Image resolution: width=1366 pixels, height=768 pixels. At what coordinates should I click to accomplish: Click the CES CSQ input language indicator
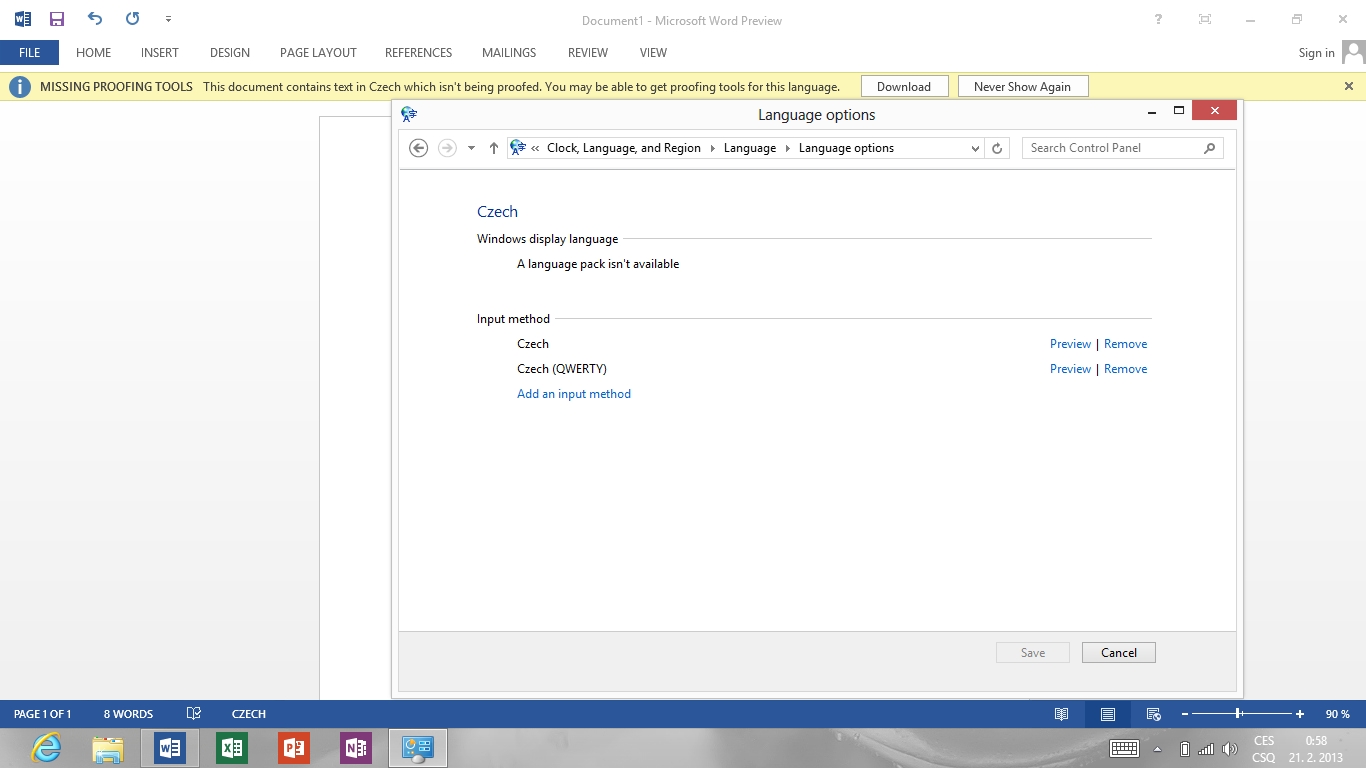click(1264, 749)
